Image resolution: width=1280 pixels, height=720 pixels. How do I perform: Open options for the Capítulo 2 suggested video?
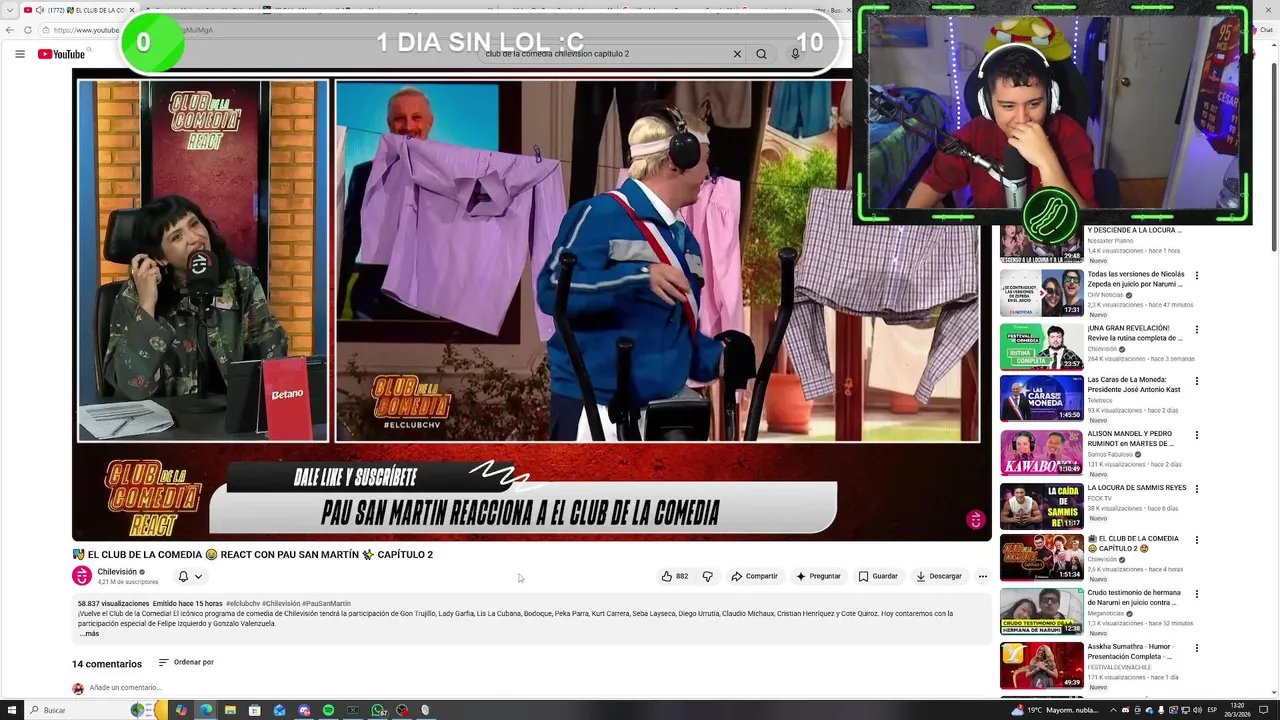click(x=1197, y=541)
